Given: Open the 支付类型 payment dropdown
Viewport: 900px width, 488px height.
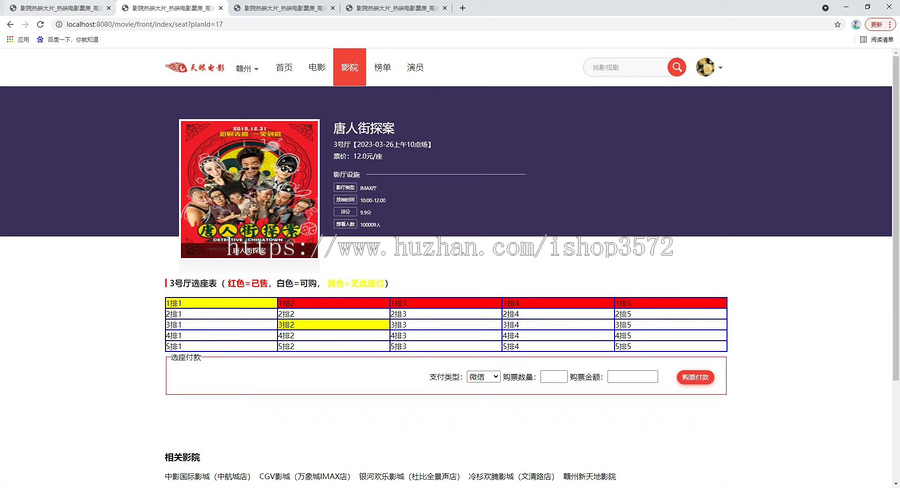Looking at the screenshot, I should pos(483,377).
